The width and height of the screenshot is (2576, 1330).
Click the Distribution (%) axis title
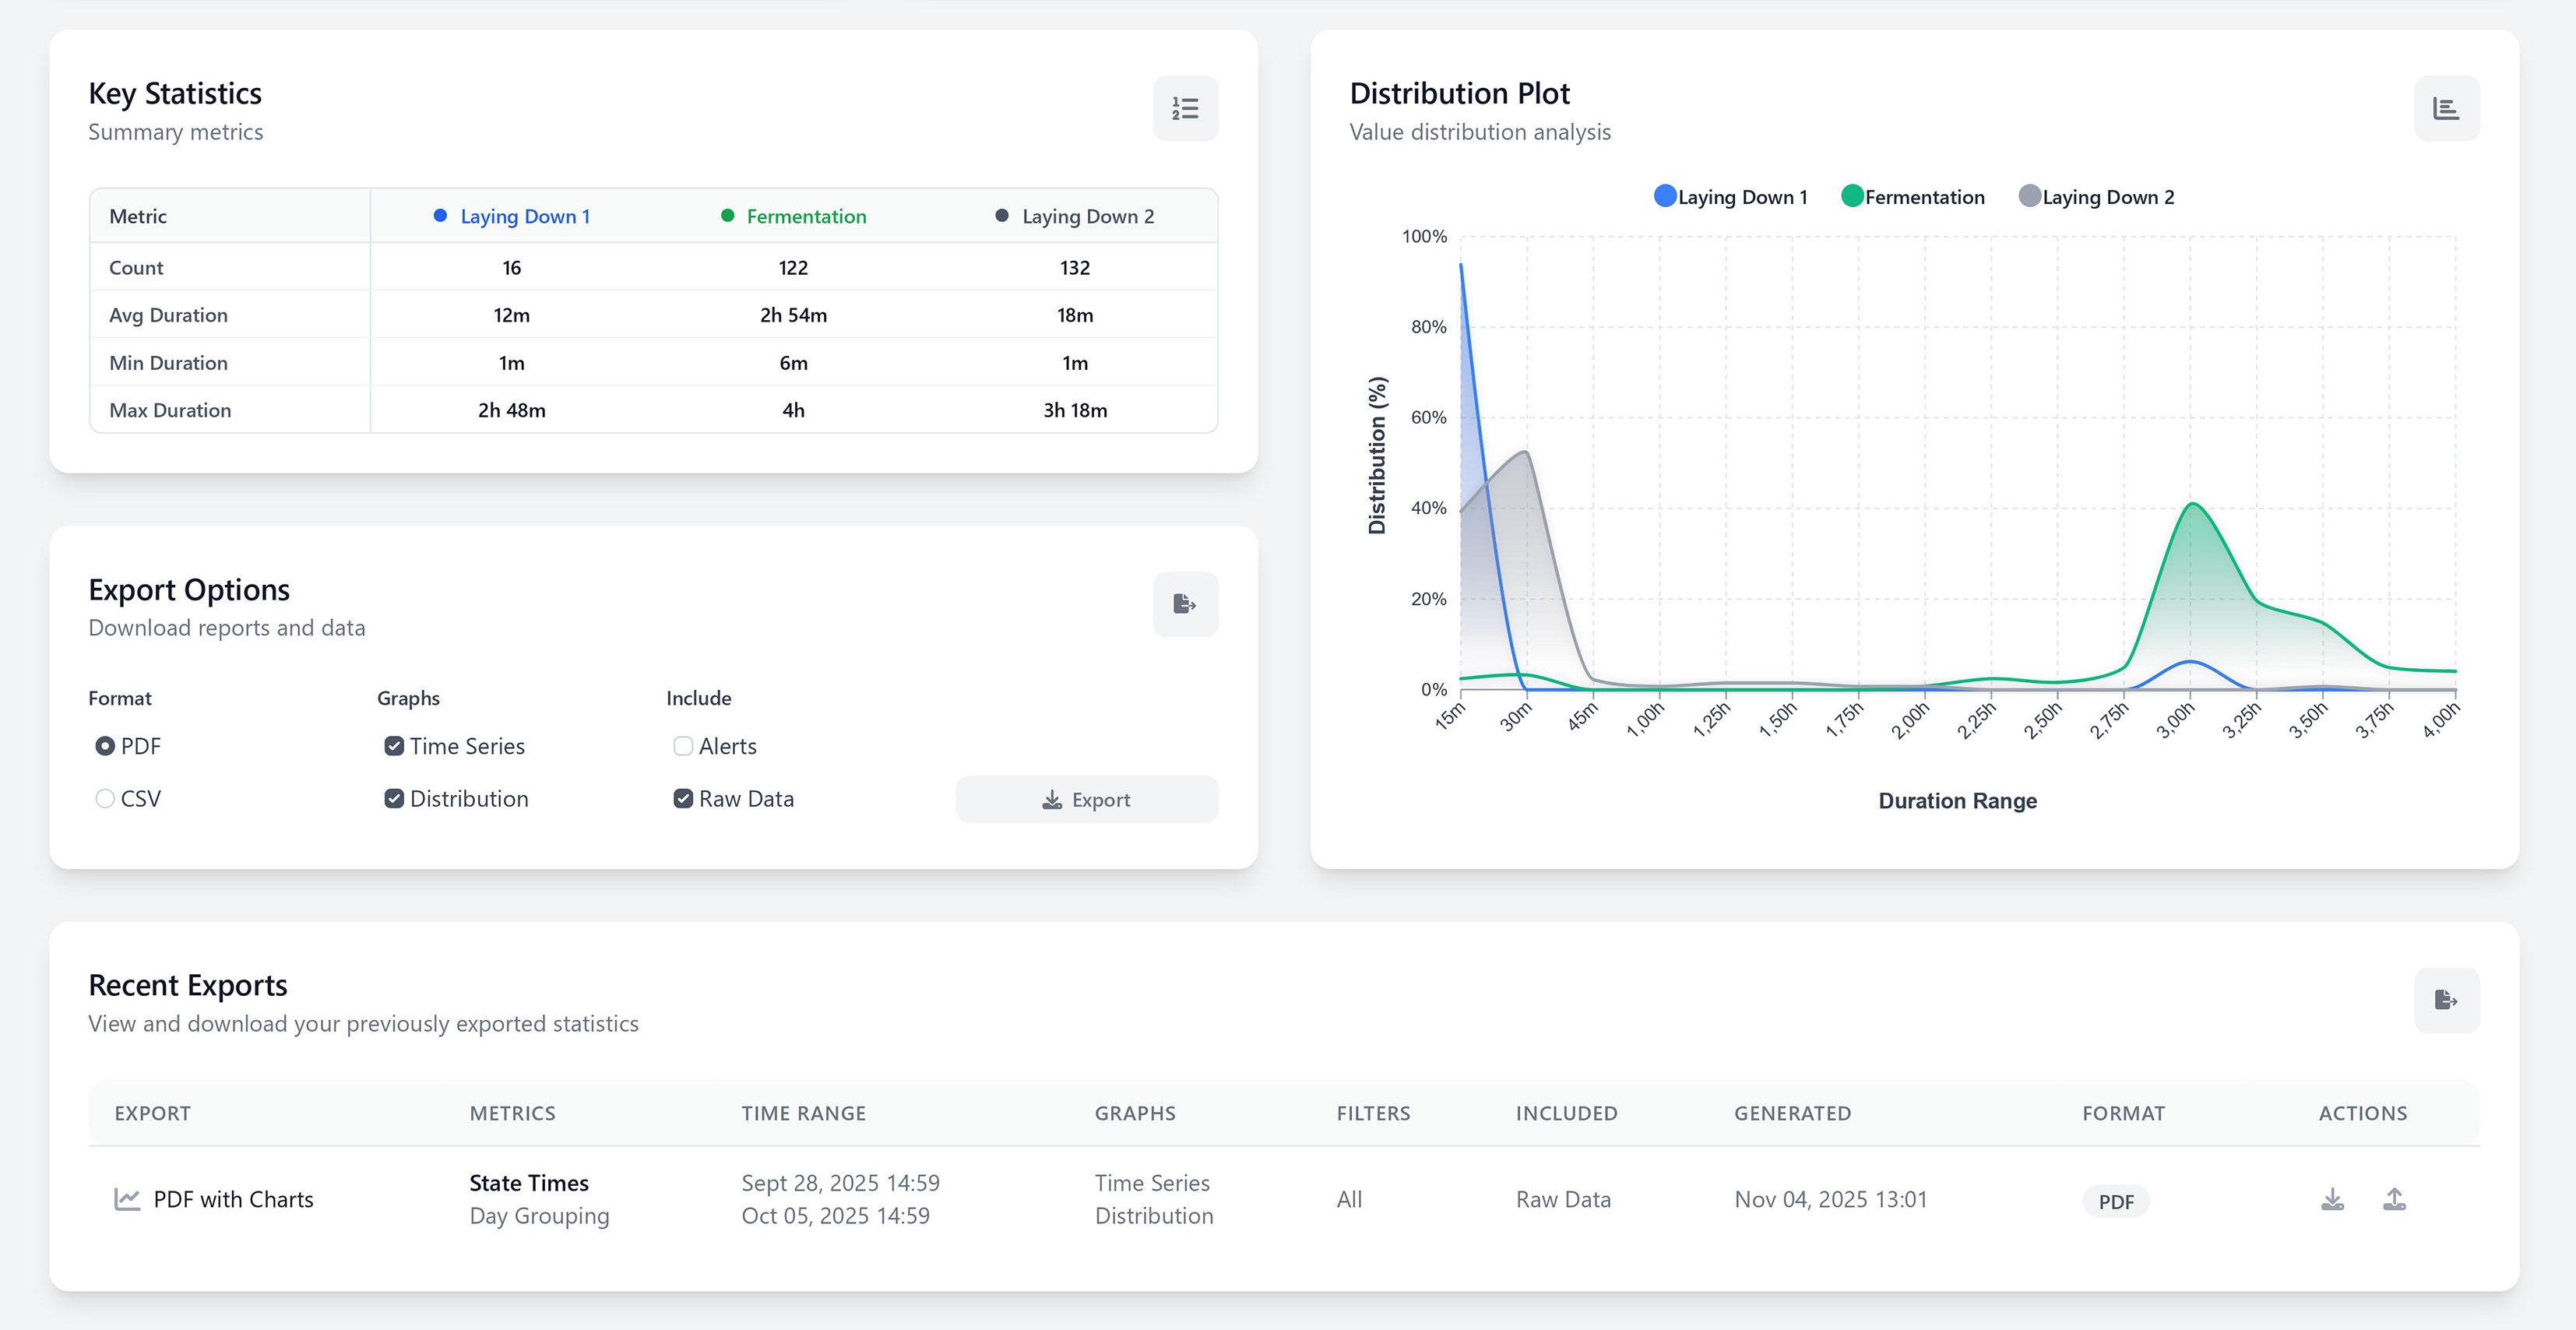(x=1377, y=455)
